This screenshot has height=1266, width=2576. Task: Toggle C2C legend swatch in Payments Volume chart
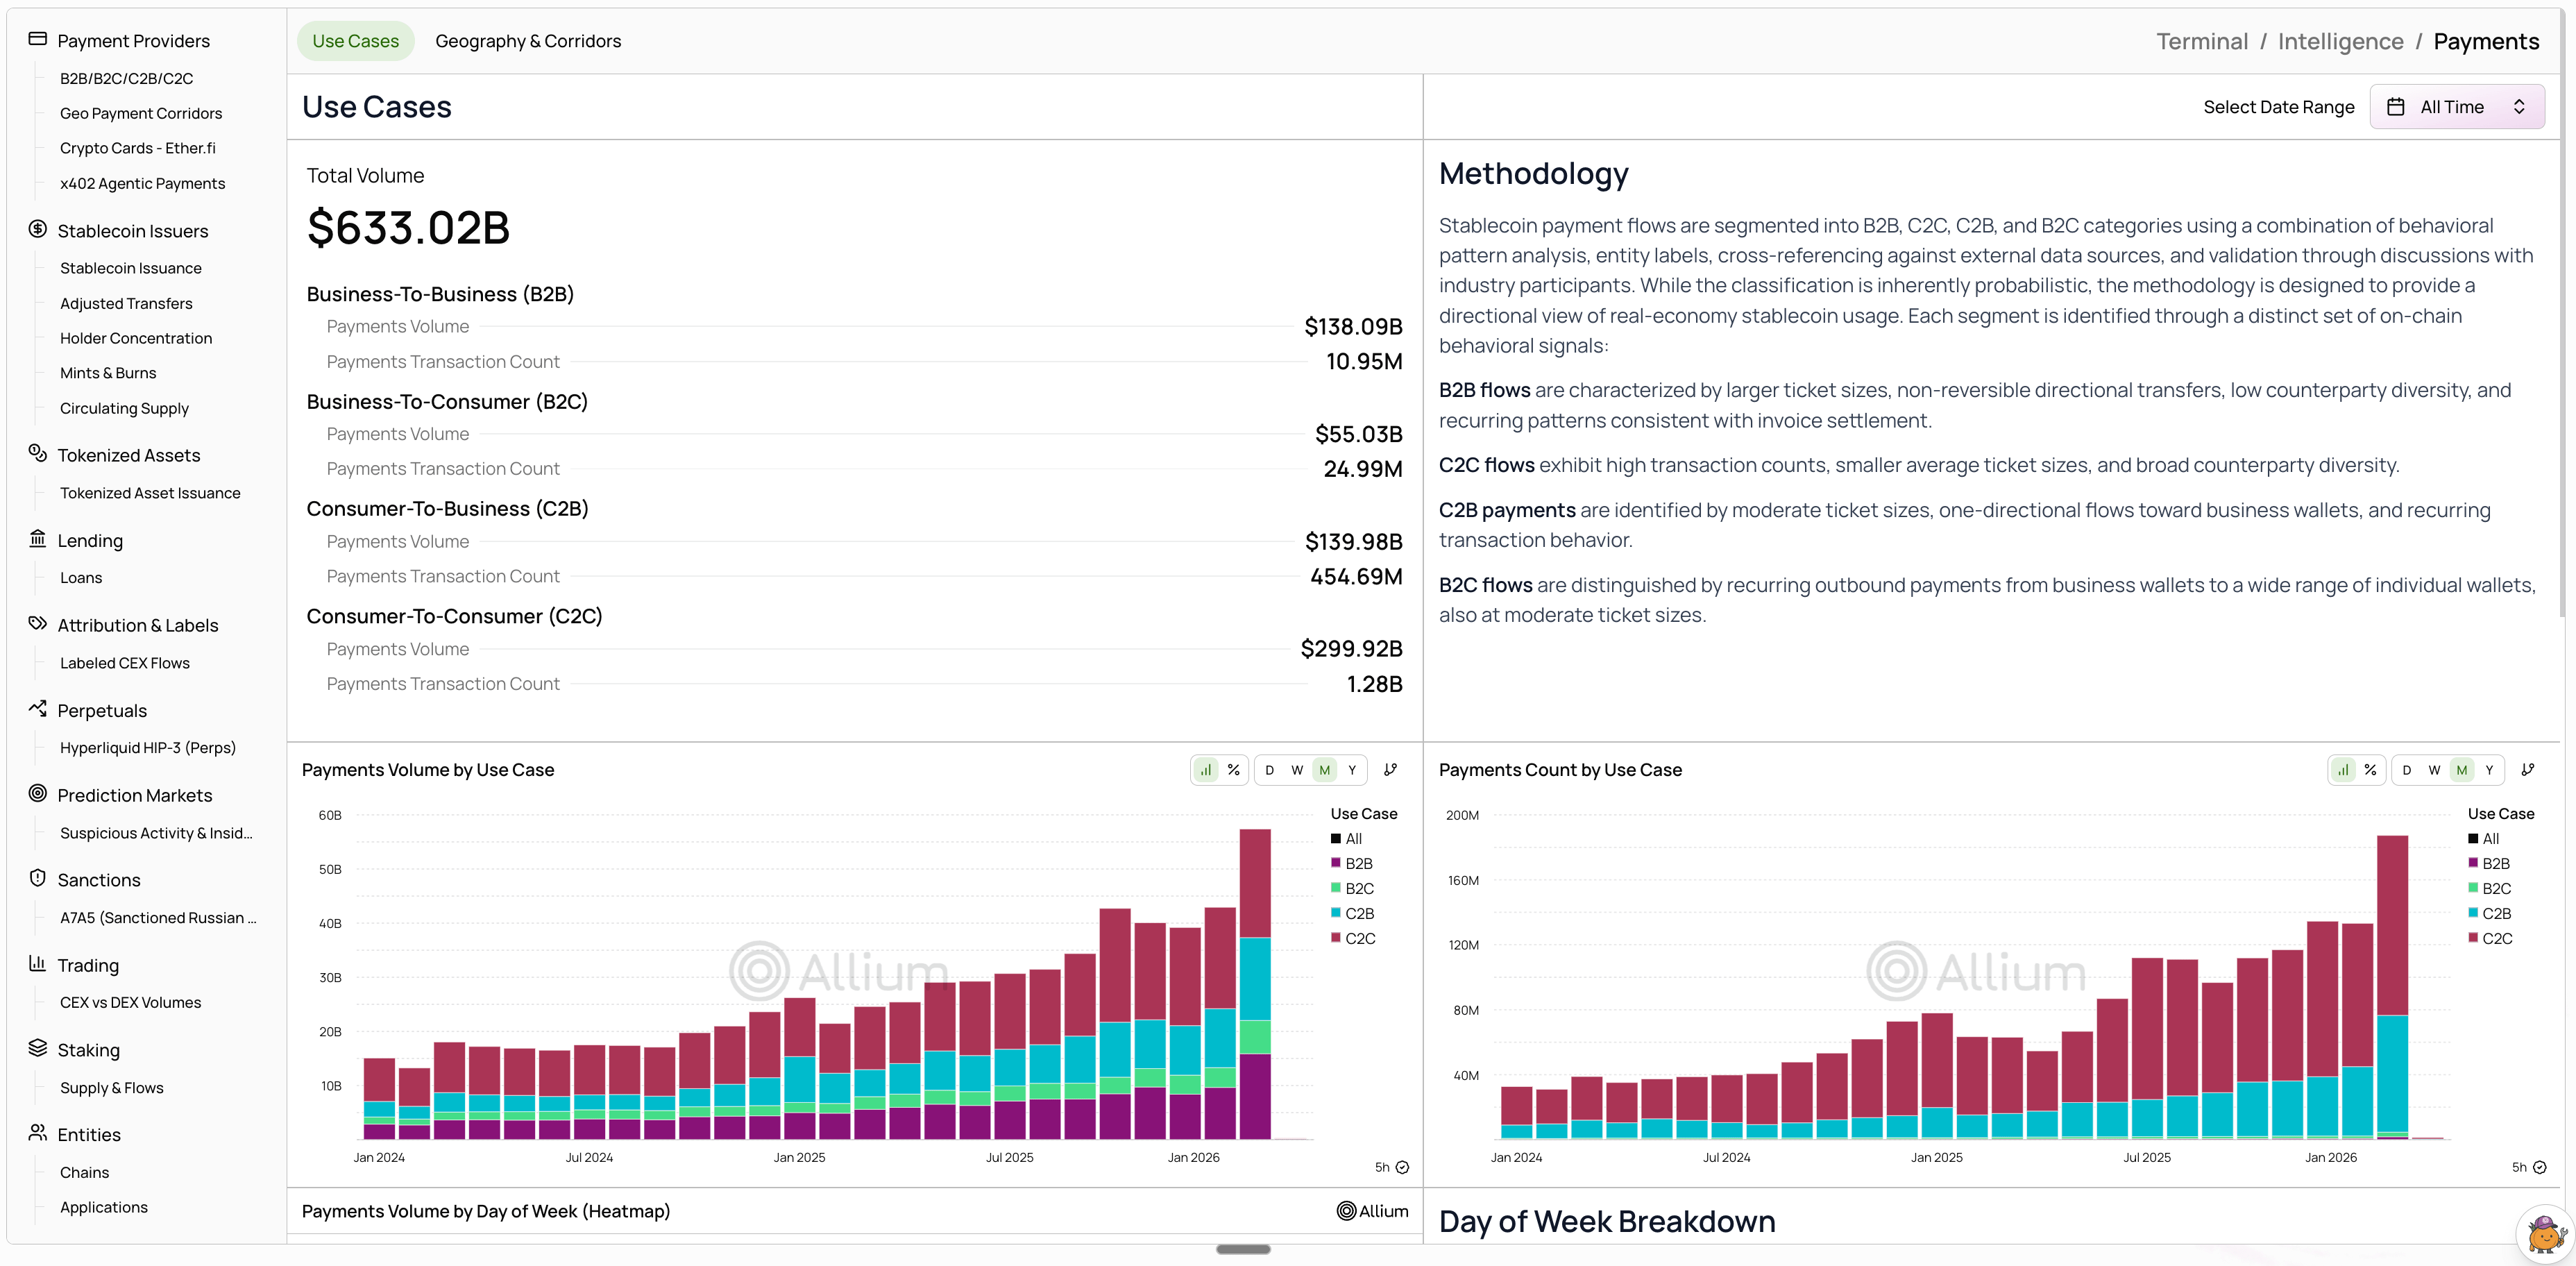coord(1336,938)
